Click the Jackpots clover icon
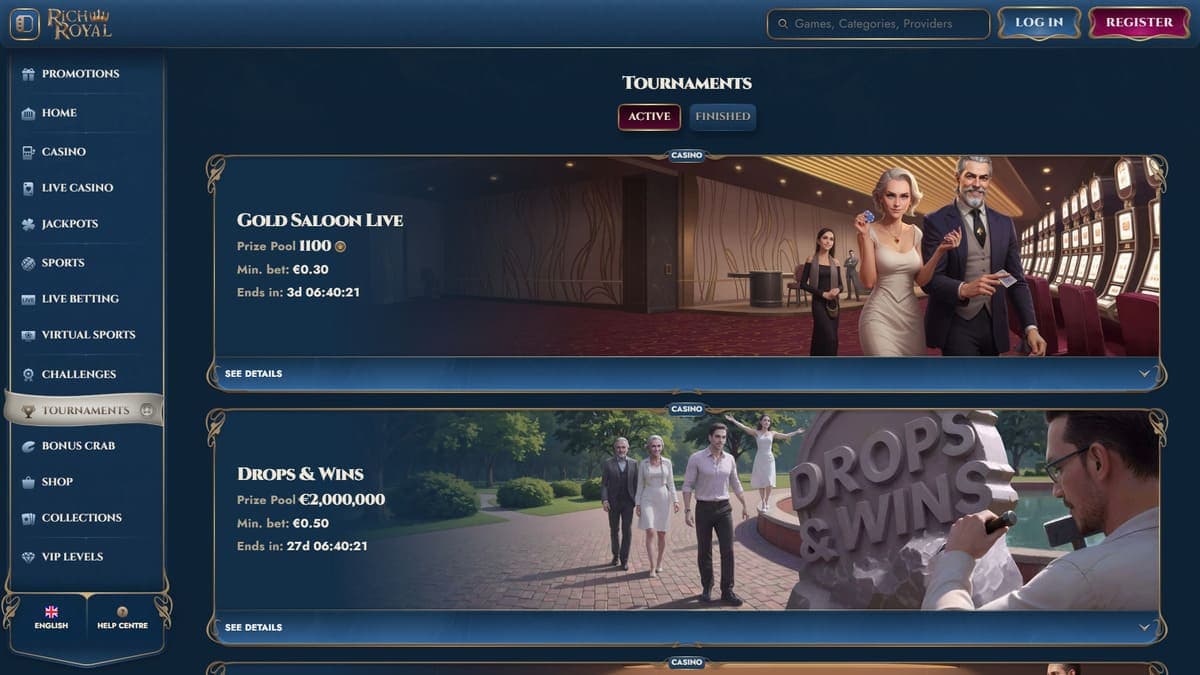This screenshot has width=1200, height=675. tap(28, 224)
